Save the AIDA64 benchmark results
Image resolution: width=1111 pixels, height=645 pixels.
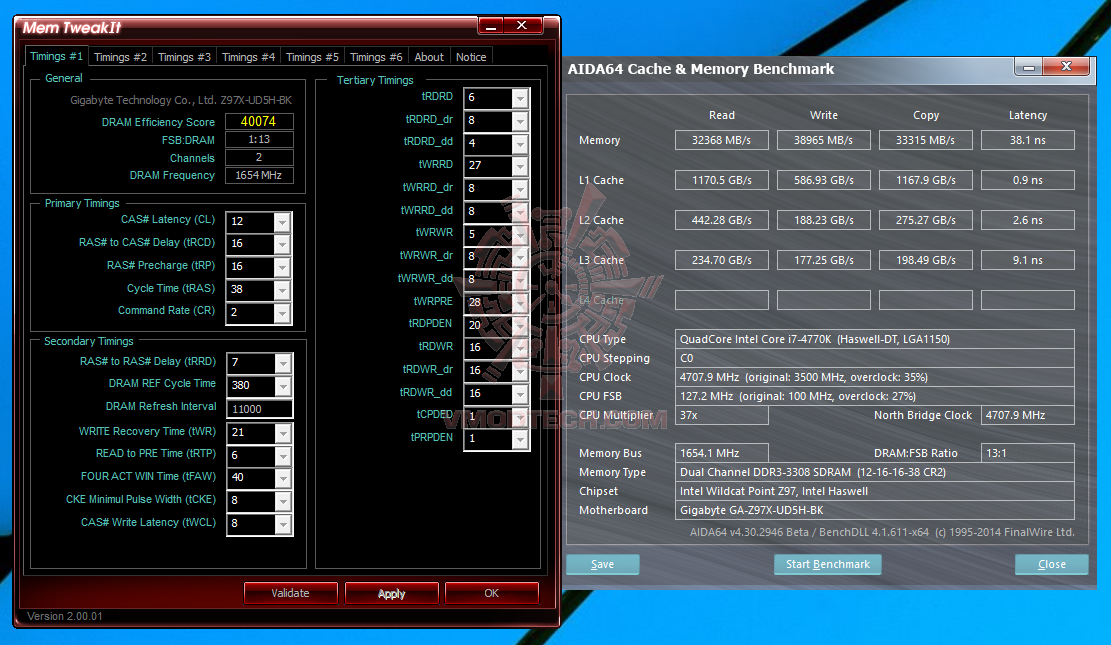point(603,564)
